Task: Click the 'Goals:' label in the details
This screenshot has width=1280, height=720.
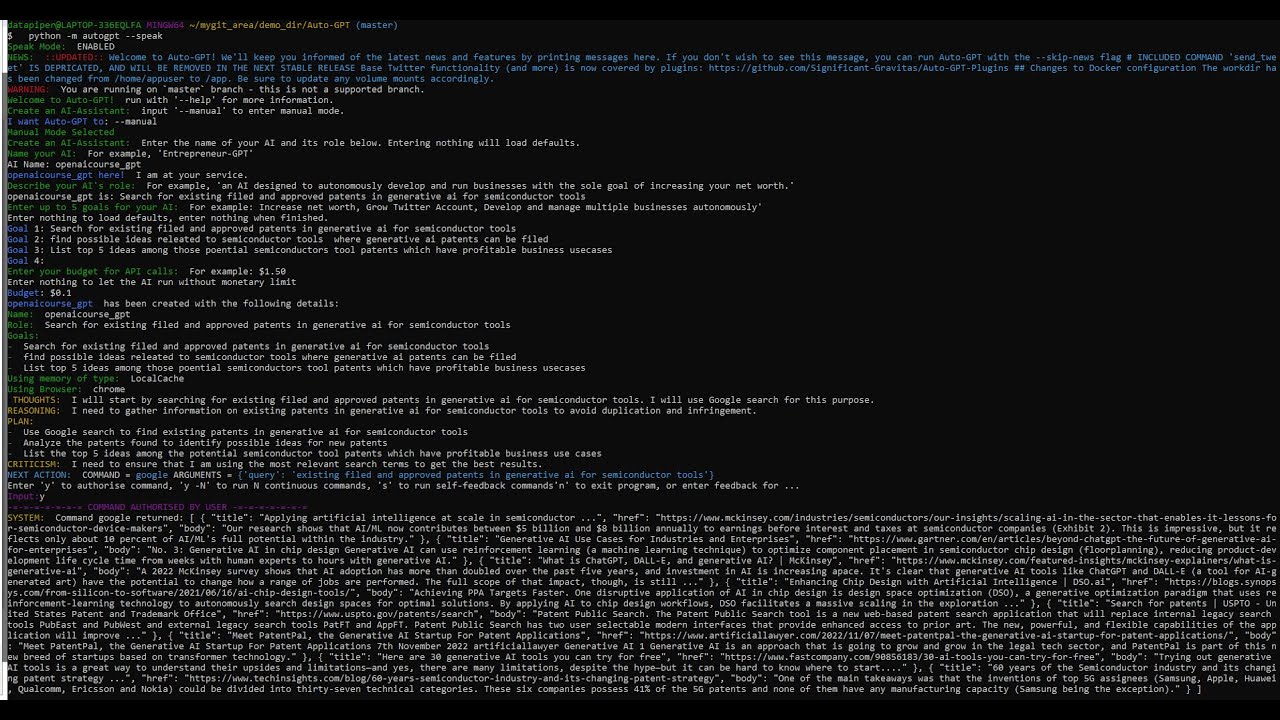Action: pos(23,336)
